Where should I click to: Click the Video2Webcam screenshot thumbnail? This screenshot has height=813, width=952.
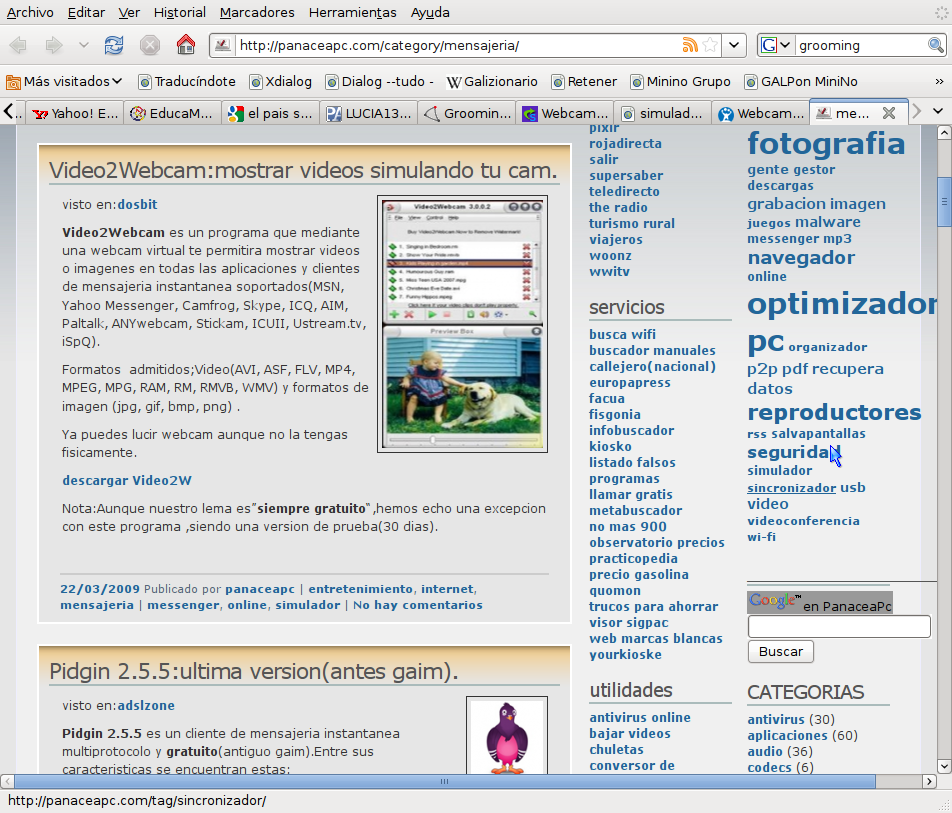point(463,324)
